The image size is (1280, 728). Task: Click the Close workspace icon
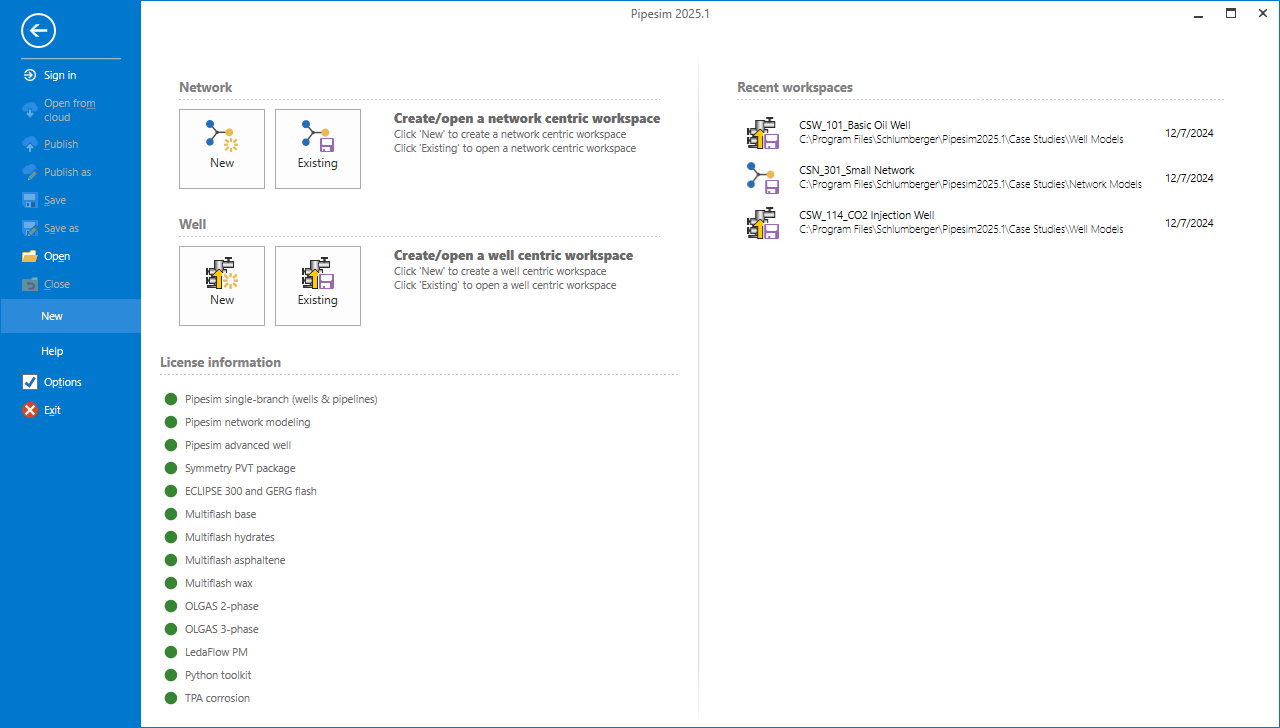click(30, 284)
